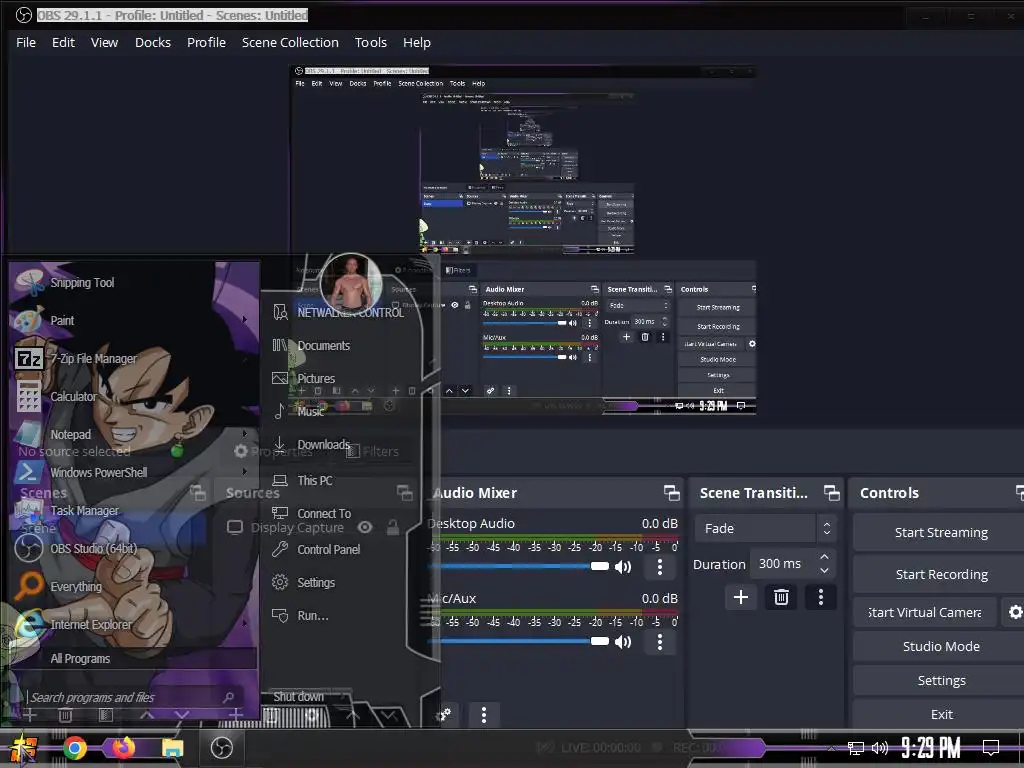
Task: Launch Internet Explorer from Start menu
Action: click(91, 624)
